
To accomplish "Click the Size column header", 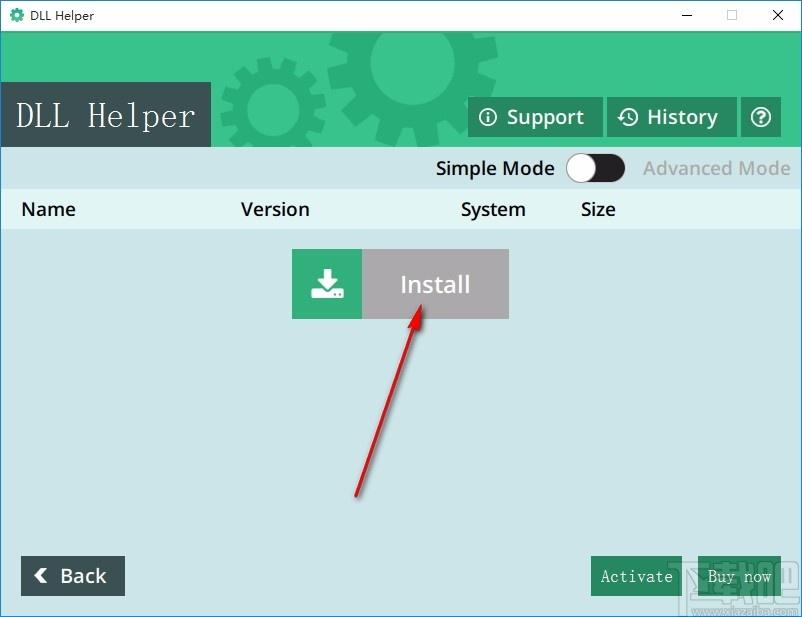I will tap(598, 209).
